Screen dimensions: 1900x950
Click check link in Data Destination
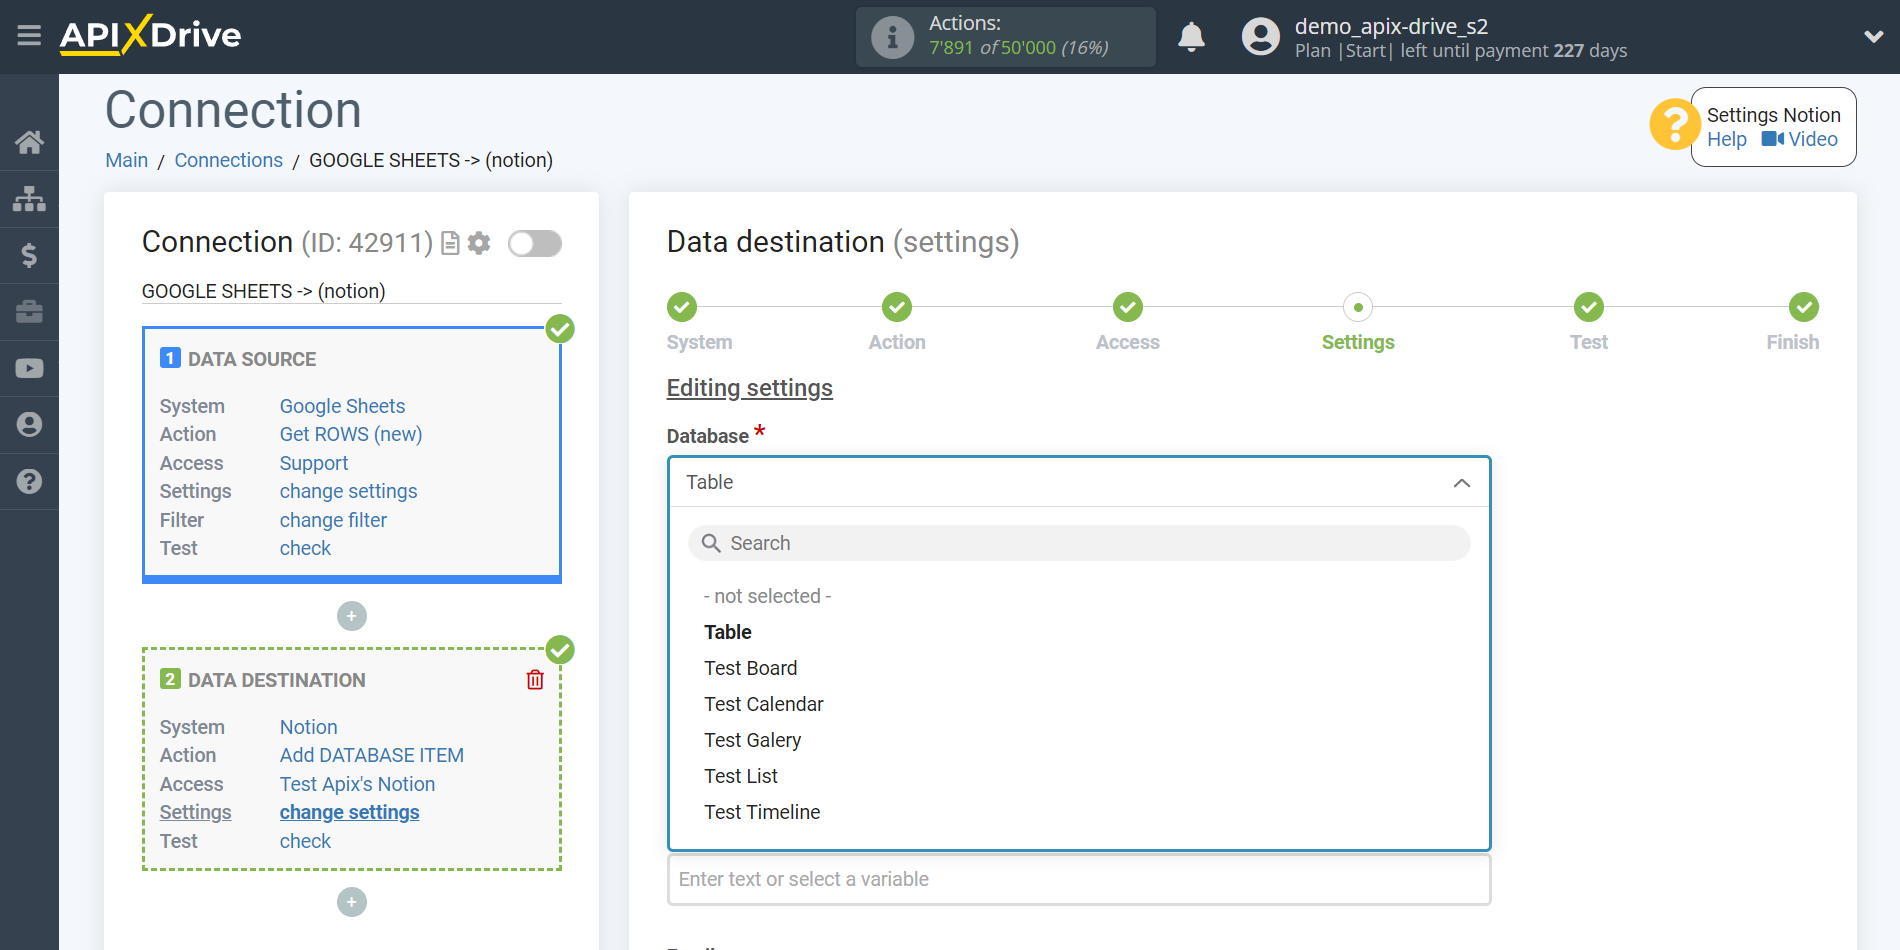tap(305, 841)
